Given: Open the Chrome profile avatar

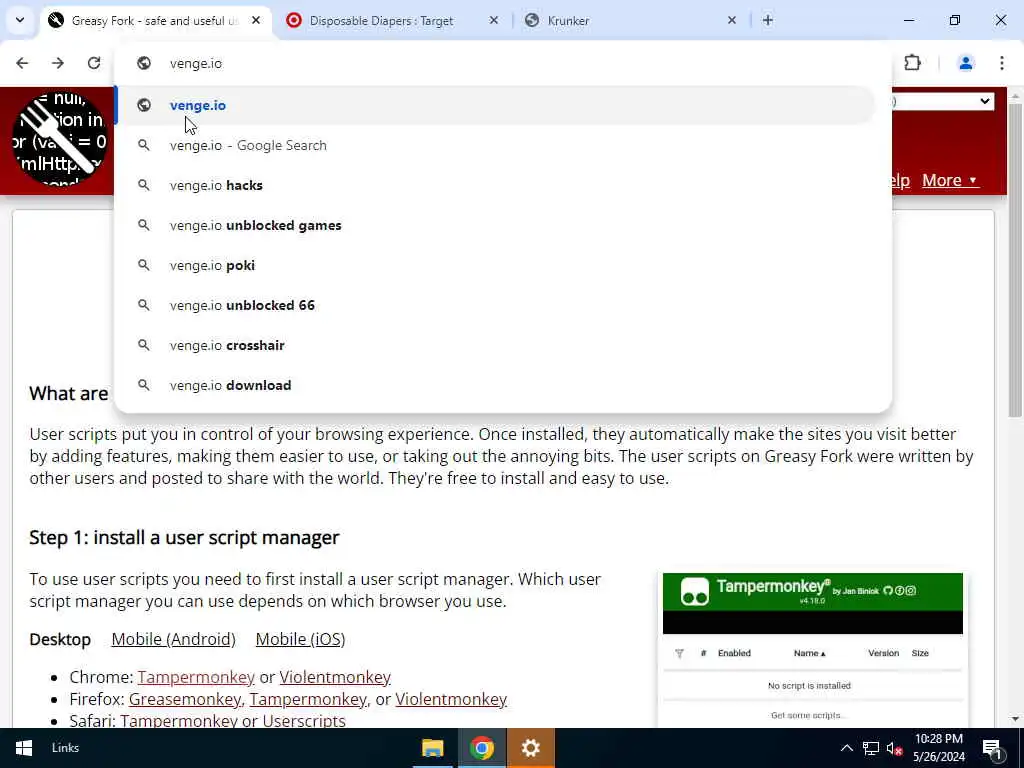Looking at the screenshot, I should [x=965, y=63].
